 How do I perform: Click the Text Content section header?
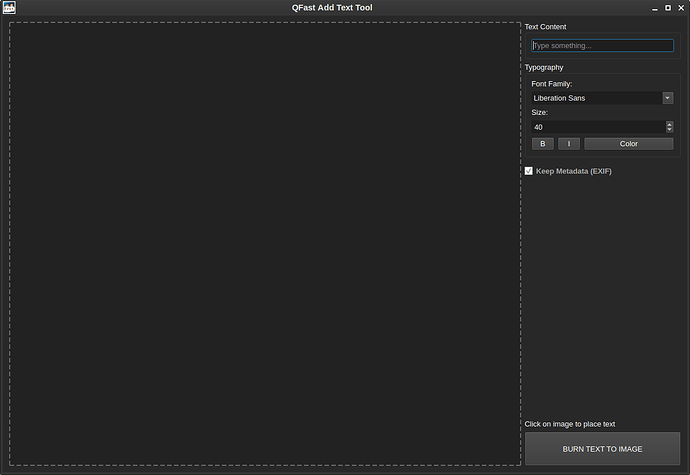tap(545, 27)
